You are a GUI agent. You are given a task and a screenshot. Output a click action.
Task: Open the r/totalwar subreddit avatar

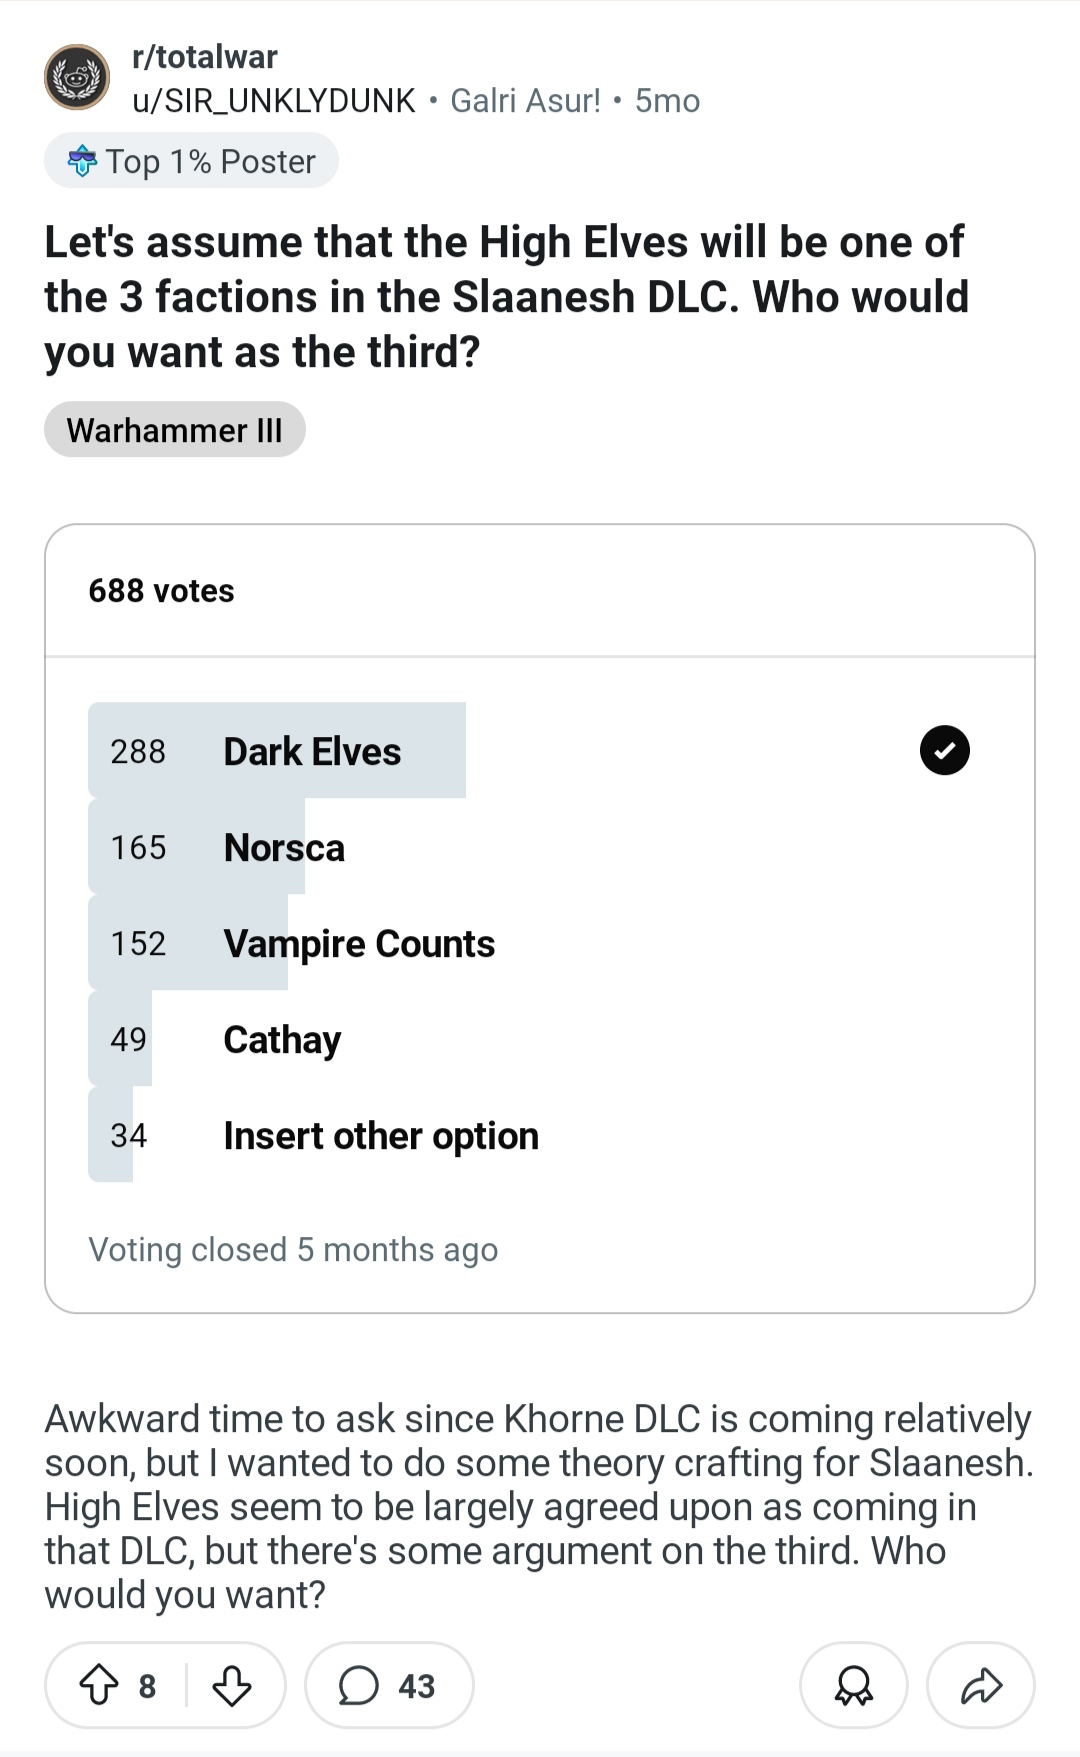click(x=77, y=77)
